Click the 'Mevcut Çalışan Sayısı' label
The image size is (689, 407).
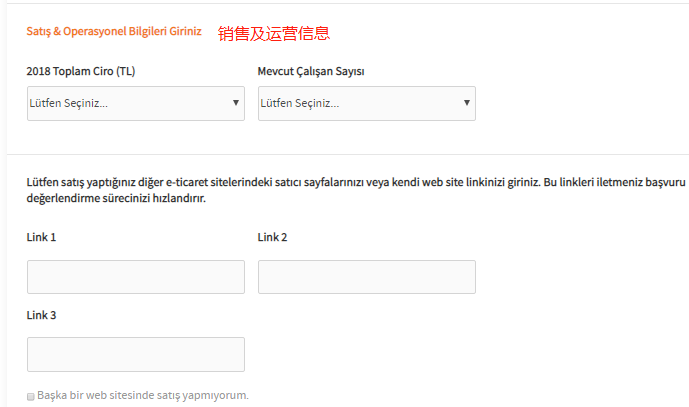point(317,71)
